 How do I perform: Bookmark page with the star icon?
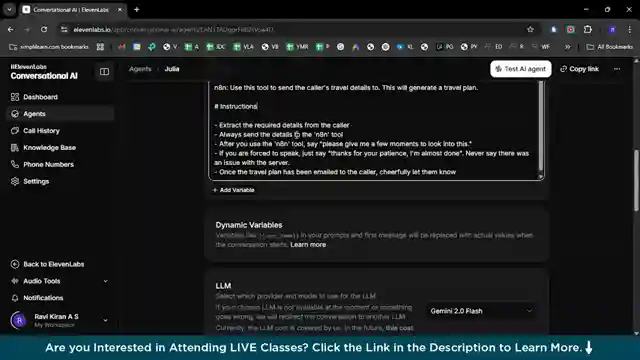[x=530, y=29]
